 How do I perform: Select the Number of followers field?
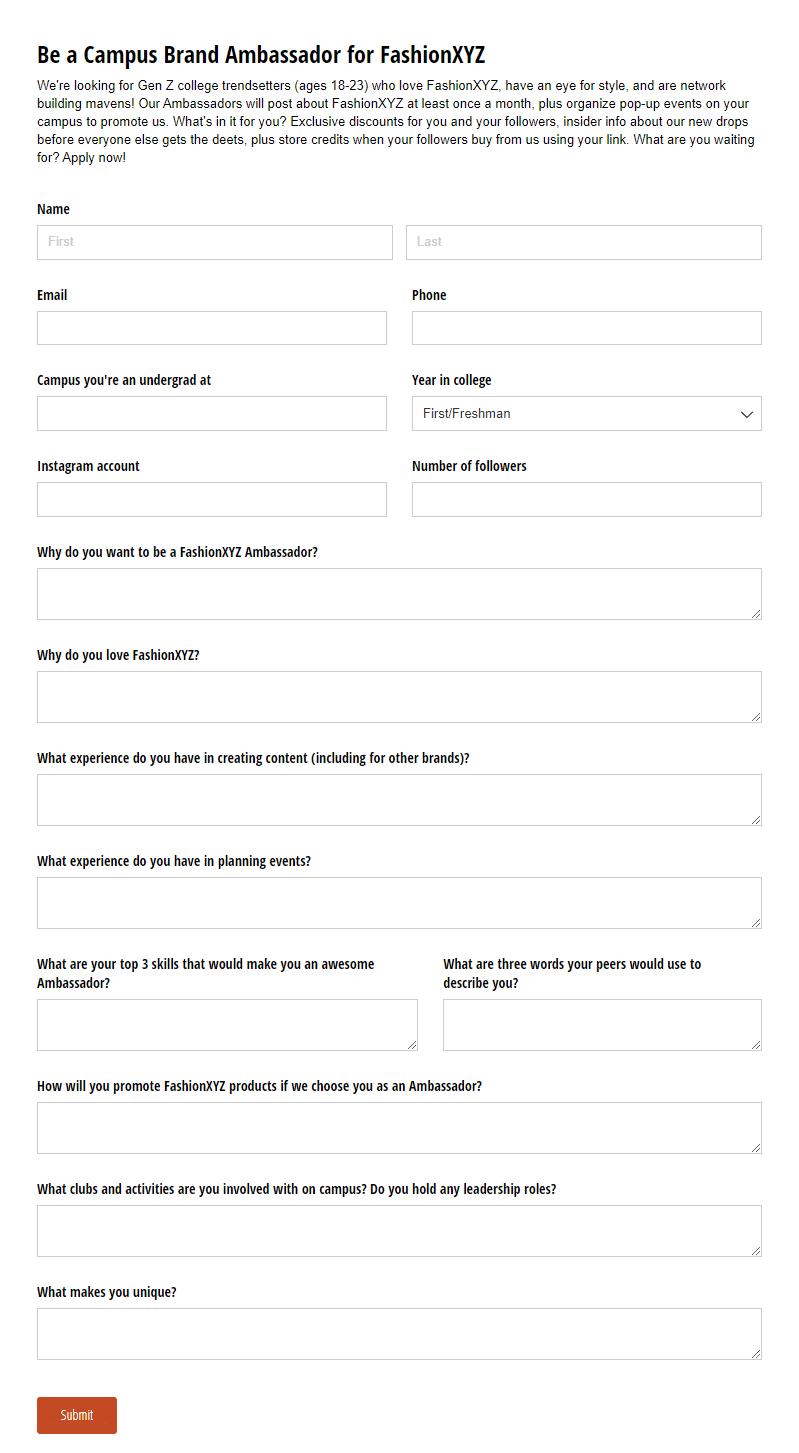click(587, 500)
